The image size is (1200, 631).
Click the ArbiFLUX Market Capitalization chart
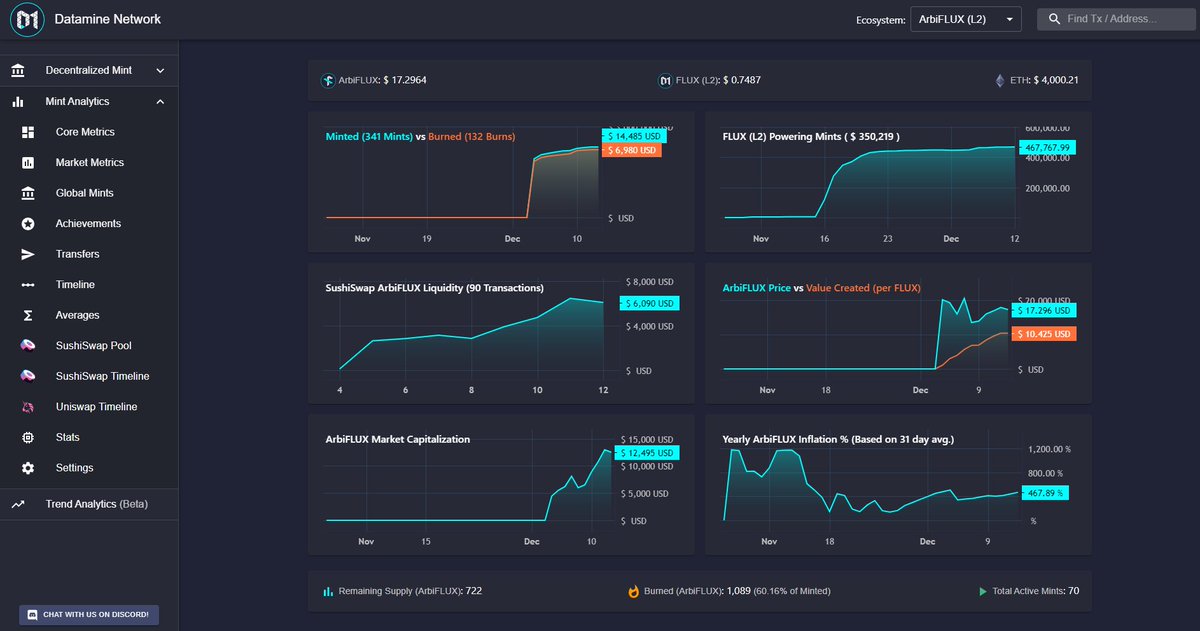coord(501,485)
